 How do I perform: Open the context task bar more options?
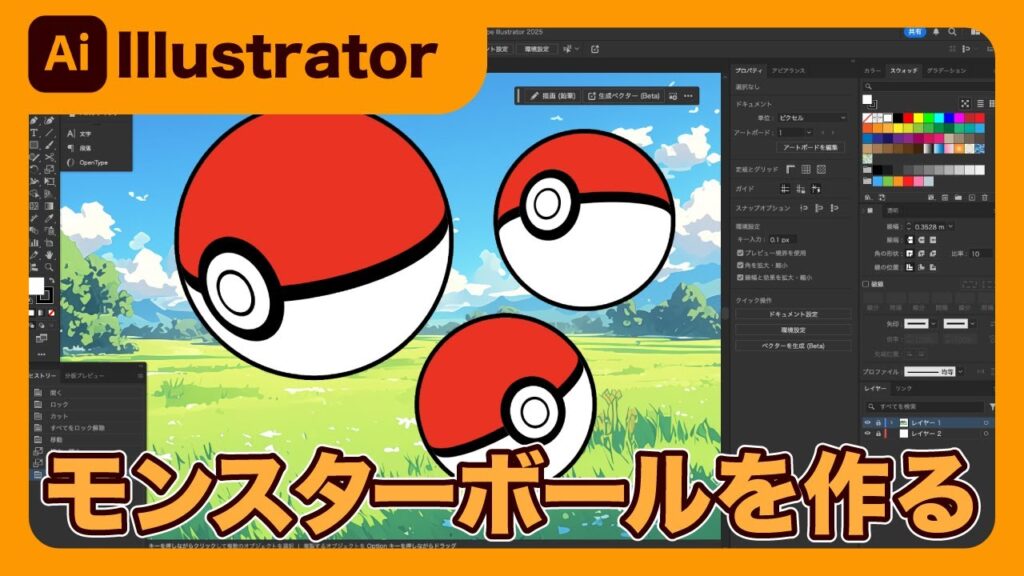688,96
